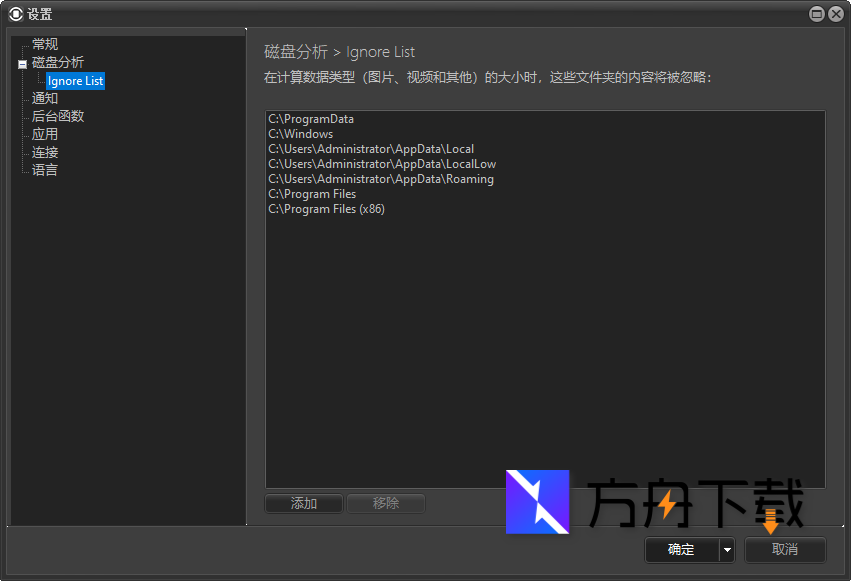Viewport: 851px width, 581px height.
Task: Cancel changes with the 取消 button
Action: click(x=785, y=550)
